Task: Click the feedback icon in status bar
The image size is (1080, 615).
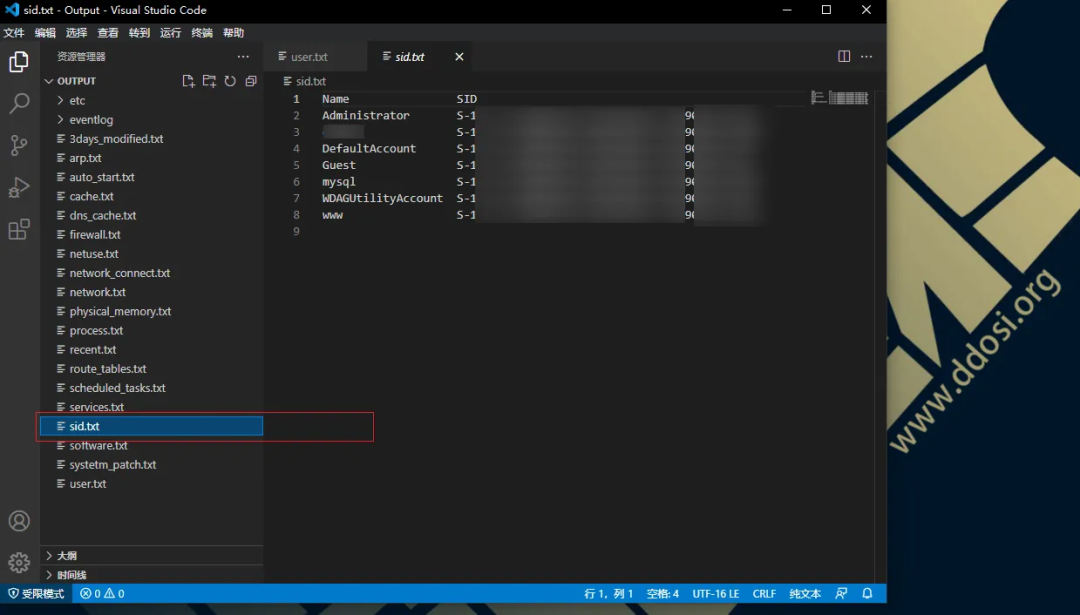Action: coord(841,593)
